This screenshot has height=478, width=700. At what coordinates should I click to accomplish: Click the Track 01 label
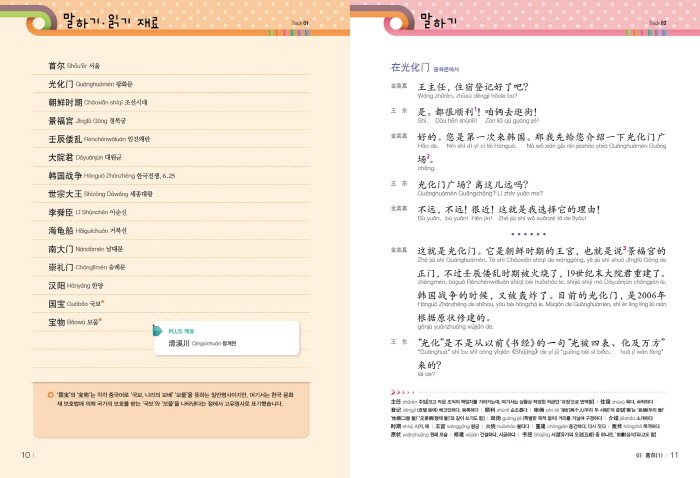300,21
